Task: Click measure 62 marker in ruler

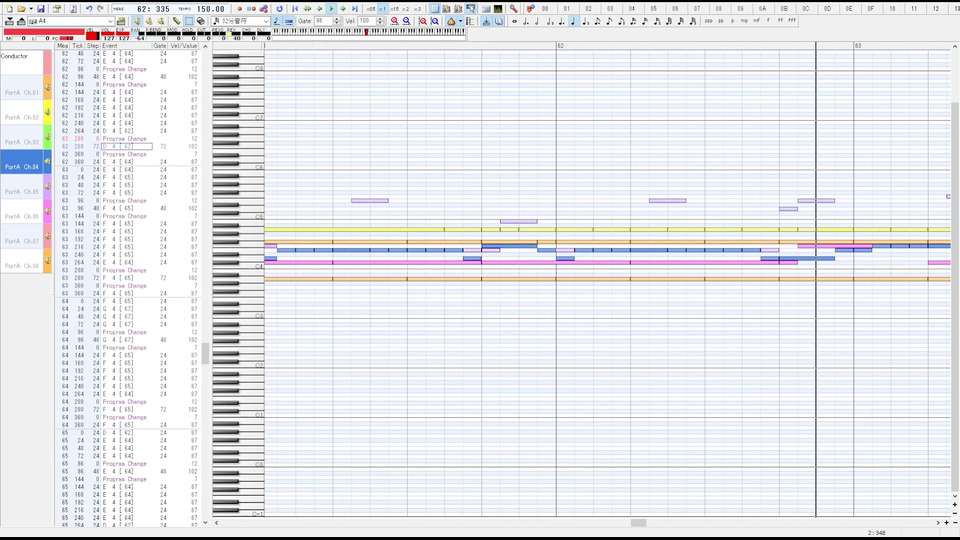Action: 560,46
